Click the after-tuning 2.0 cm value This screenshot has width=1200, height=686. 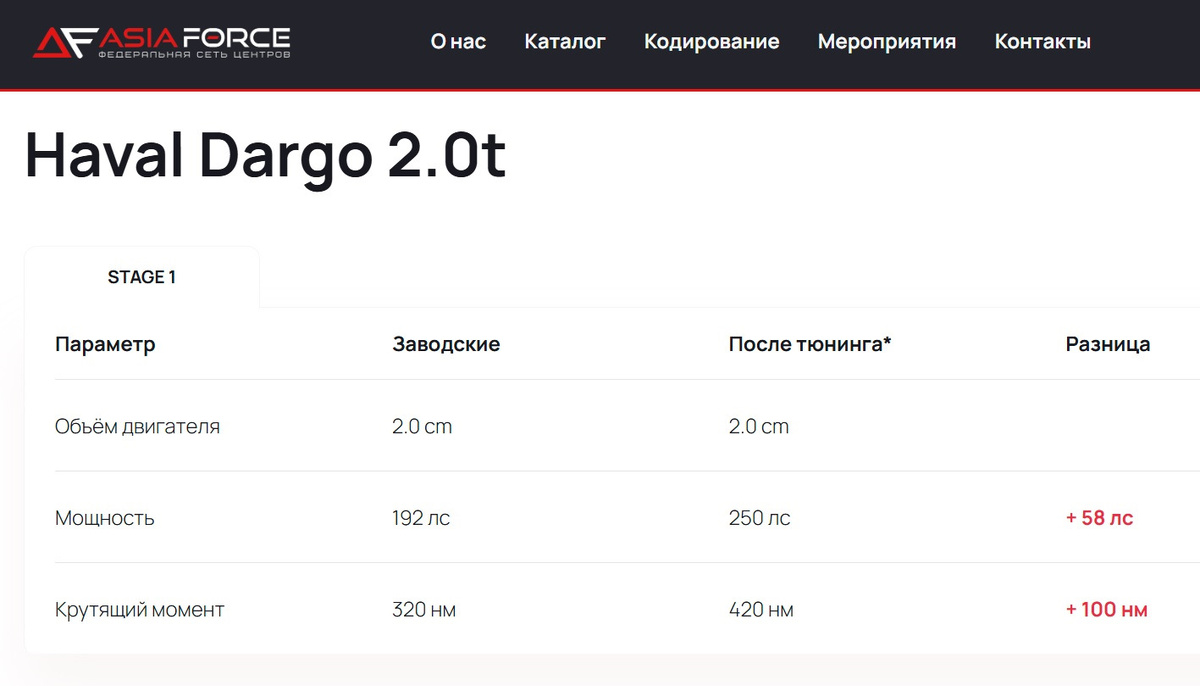click(x=759, y=427)
